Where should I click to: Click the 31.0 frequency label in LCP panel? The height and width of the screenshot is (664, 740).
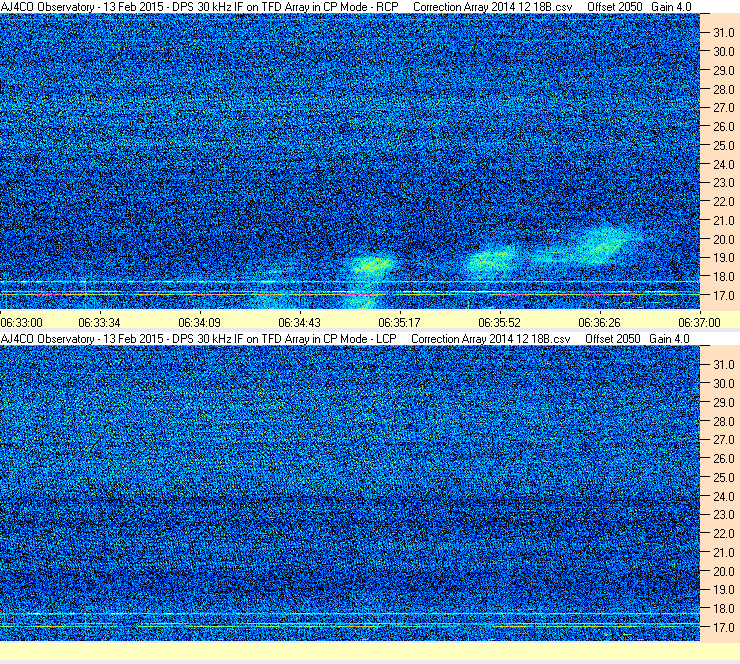723,365
